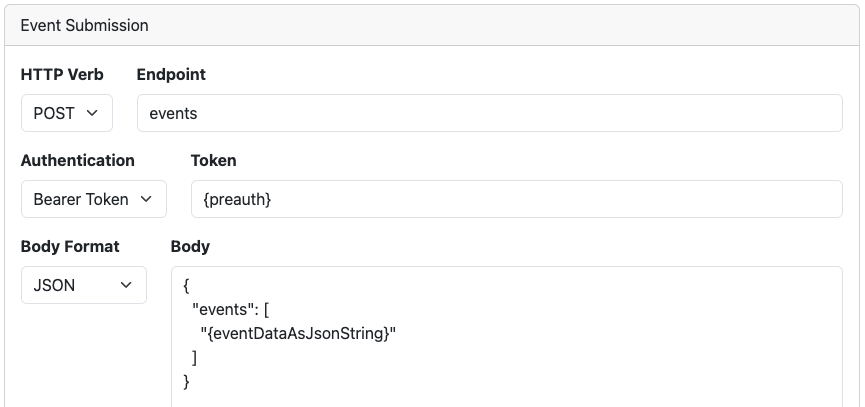Image resolution: width=865 pixels, height=407 pixels.
Task: Focus the Endpoint field containing events
Action: [489, 113]
